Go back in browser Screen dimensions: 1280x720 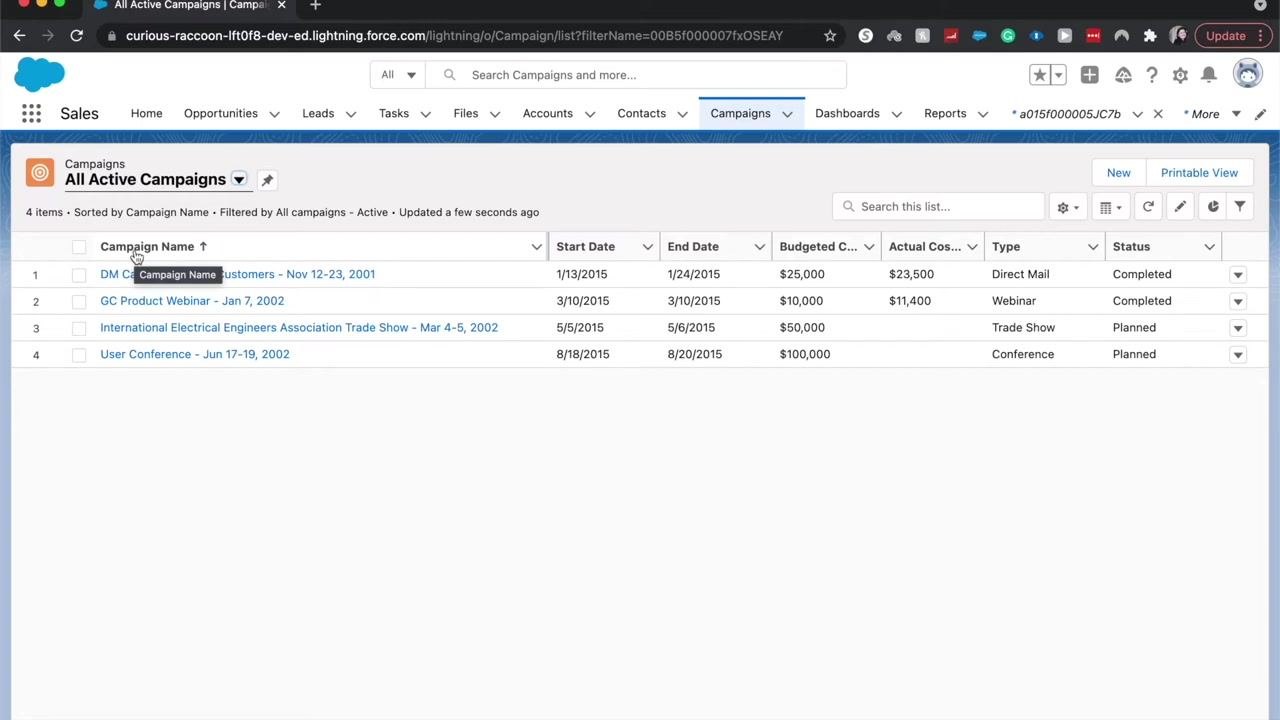(20, 36)
